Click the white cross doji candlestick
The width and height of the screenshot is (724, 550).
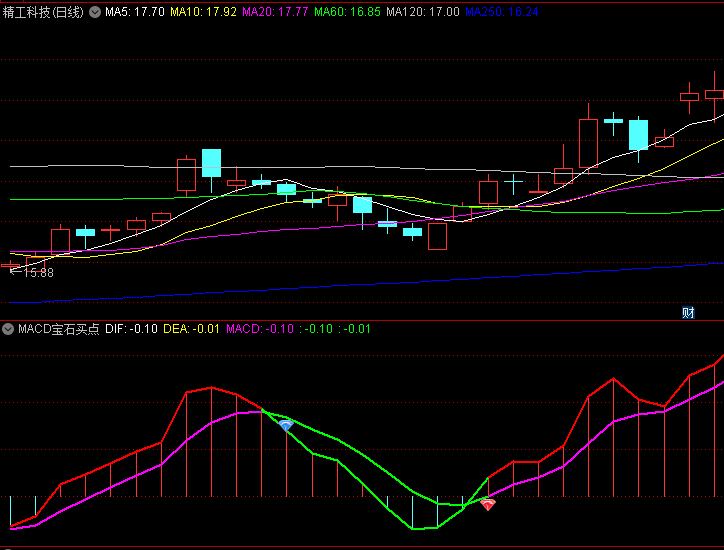click(x=514, y=183)
